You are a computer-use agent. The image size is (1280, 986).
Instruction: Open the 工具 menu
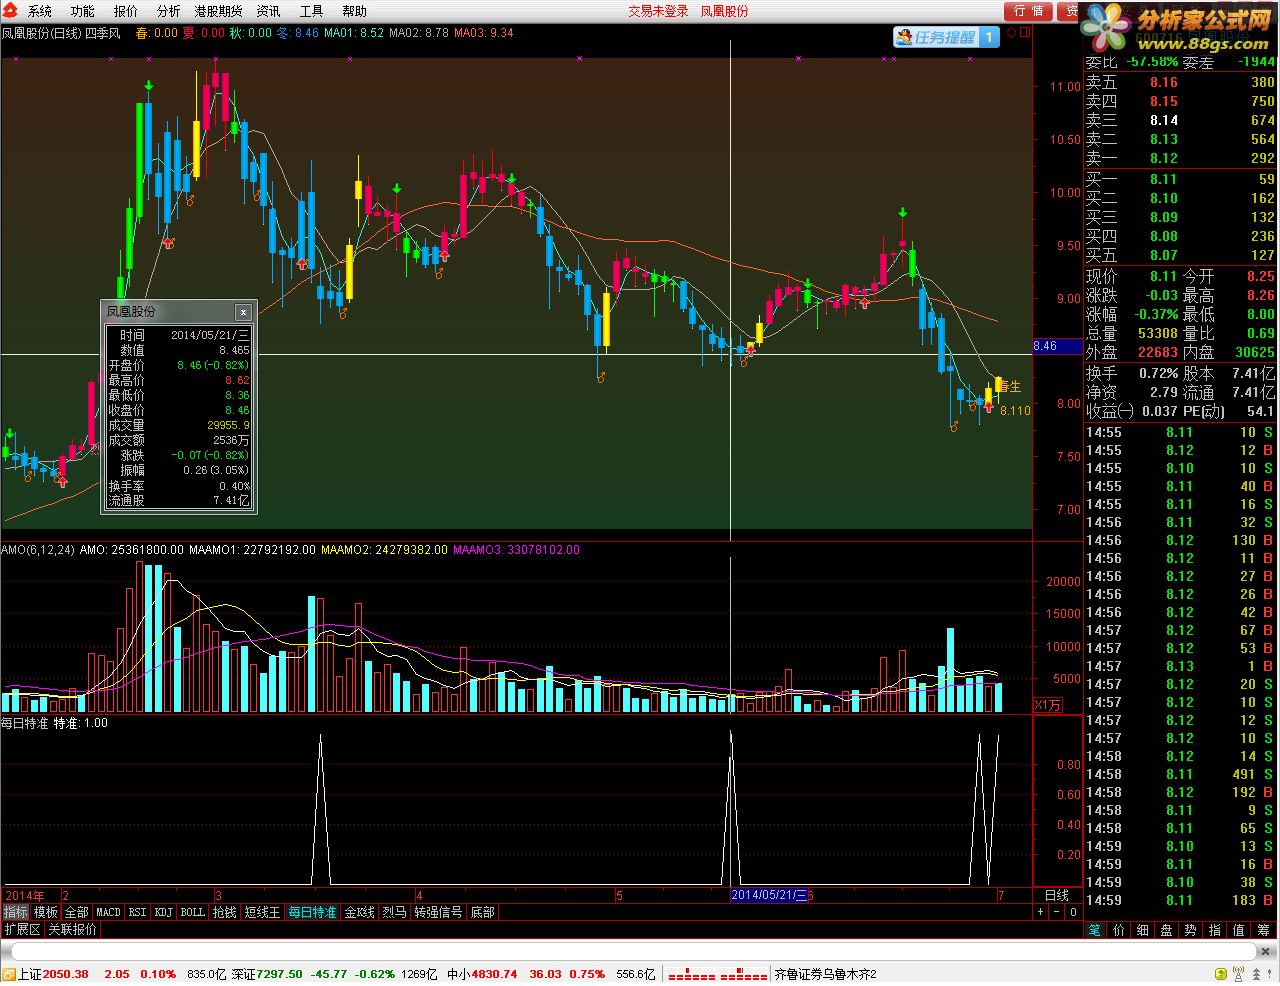[311, 11]
